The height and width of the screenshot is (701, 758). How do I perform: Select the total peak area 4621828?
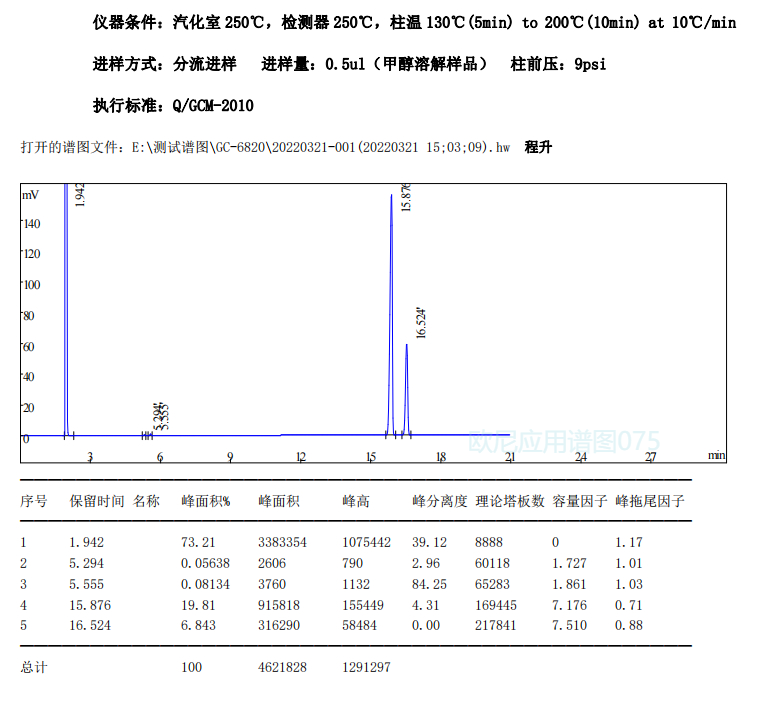(x=282, y=666)
